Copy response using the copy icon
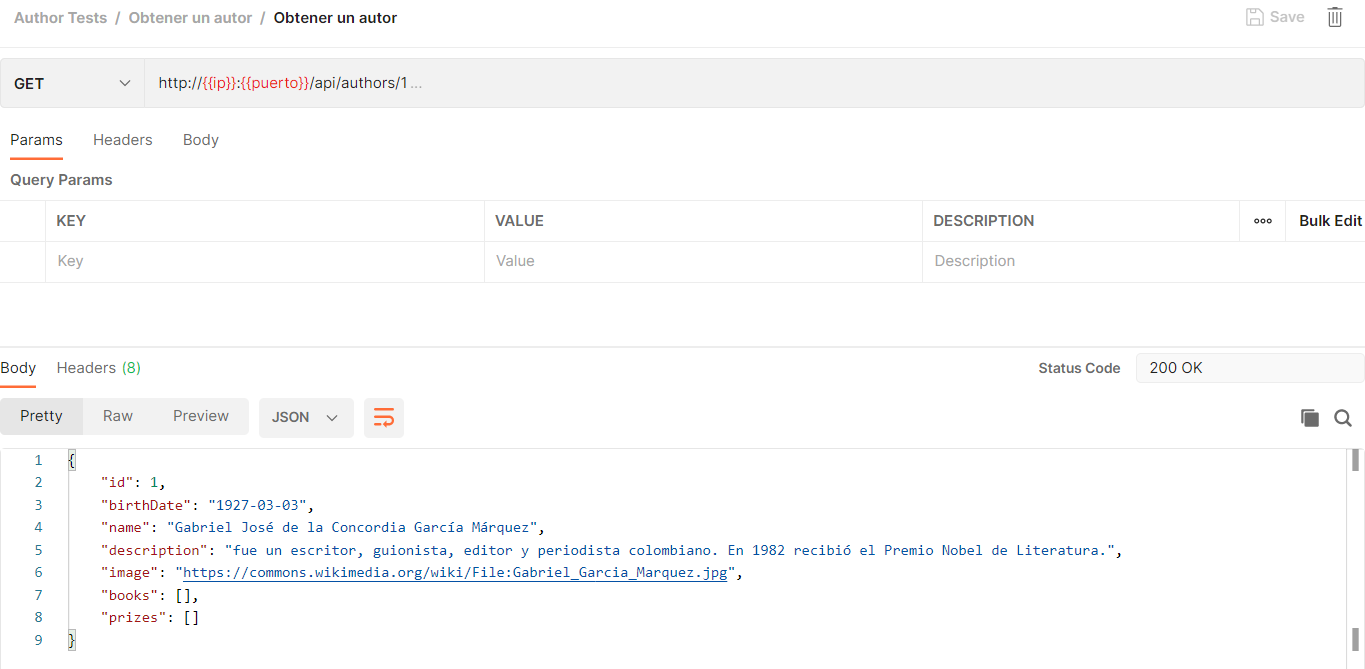1365x669 pixels. coord(1309,418)
